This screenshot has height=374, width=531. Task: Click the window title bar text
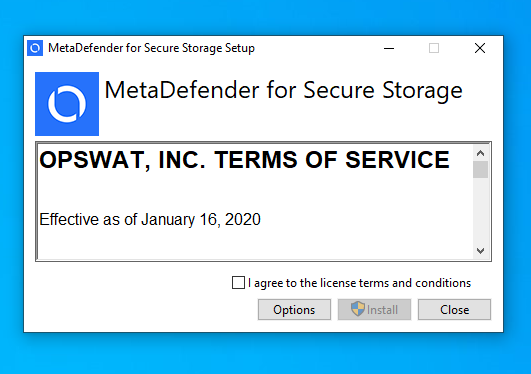[151, 48]
